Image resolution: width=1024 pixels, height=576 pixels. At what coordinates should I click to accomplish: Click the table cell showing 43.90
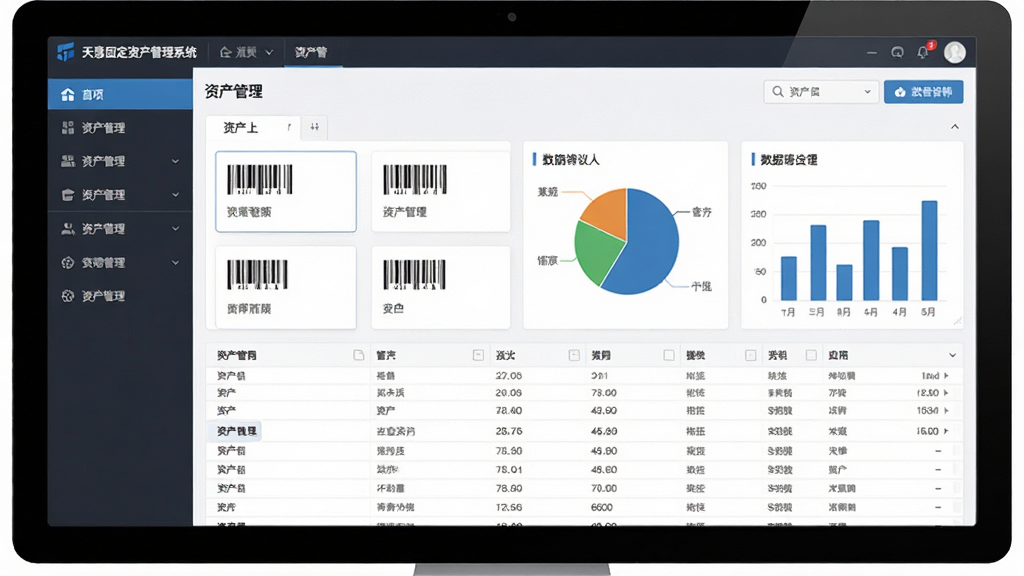tap(604, 411)
